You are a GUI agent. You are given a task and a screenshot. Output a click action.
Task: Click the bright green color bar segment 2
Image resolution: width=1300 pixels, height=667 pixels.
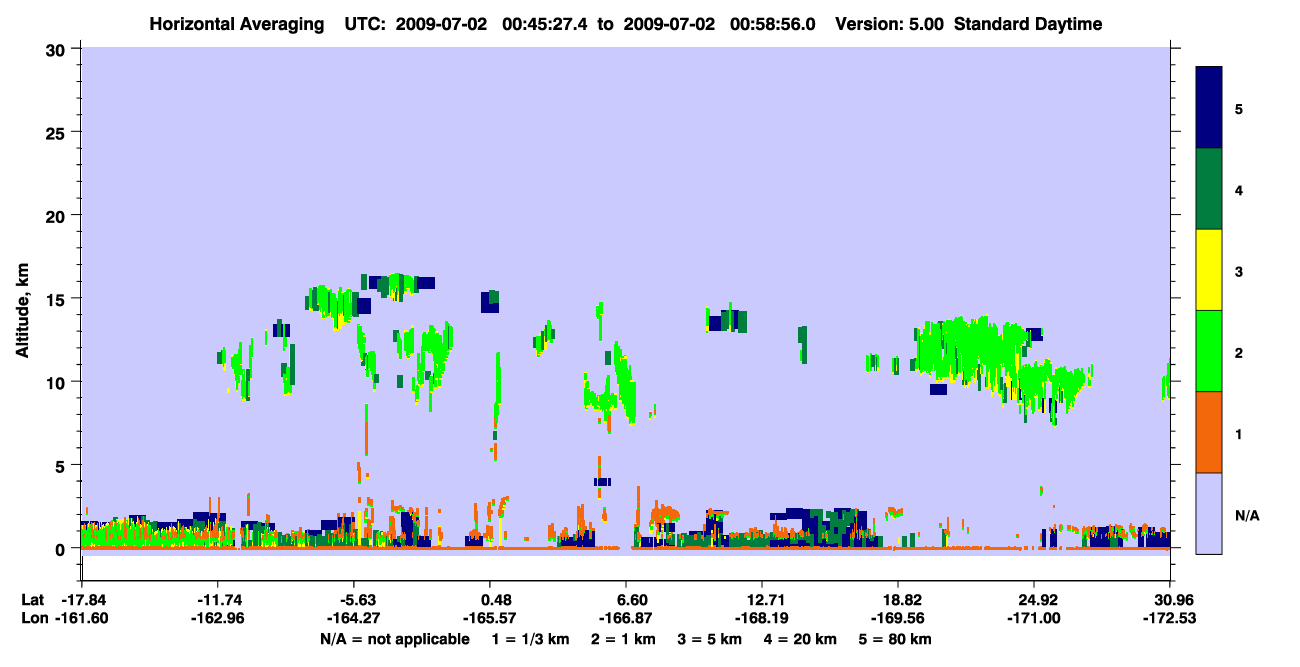click(1209, 351)
